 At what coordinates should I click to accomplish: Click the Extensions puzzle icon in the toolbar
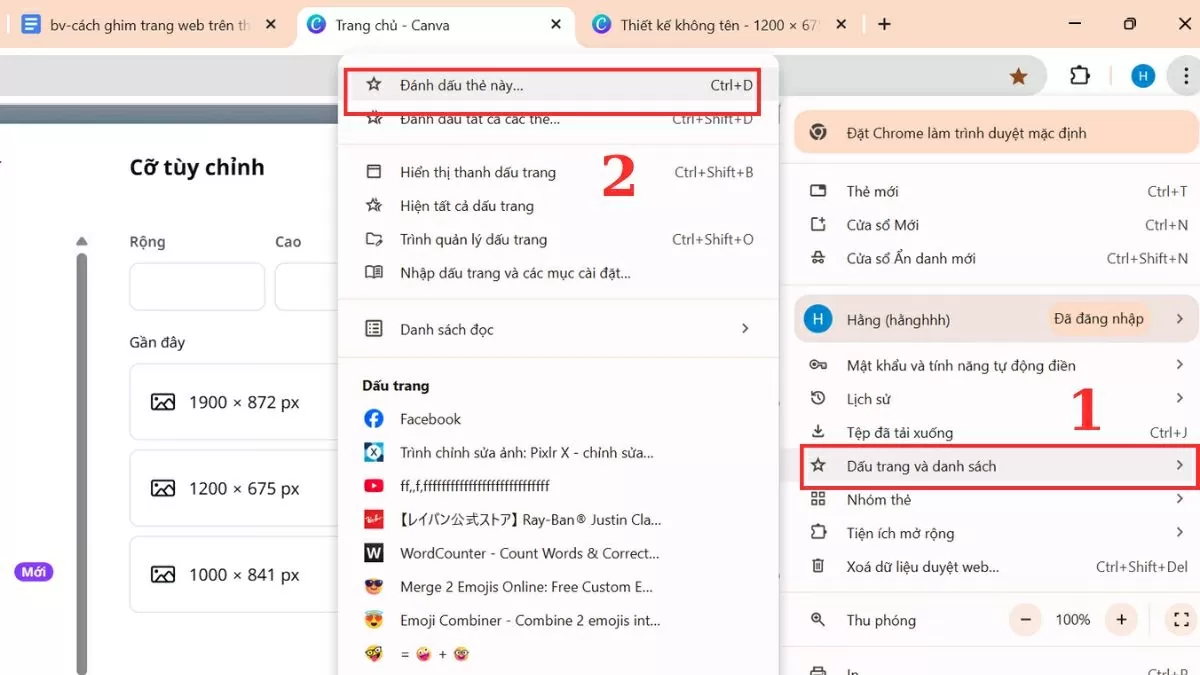pyautogui.click(x=1080, y=74)
